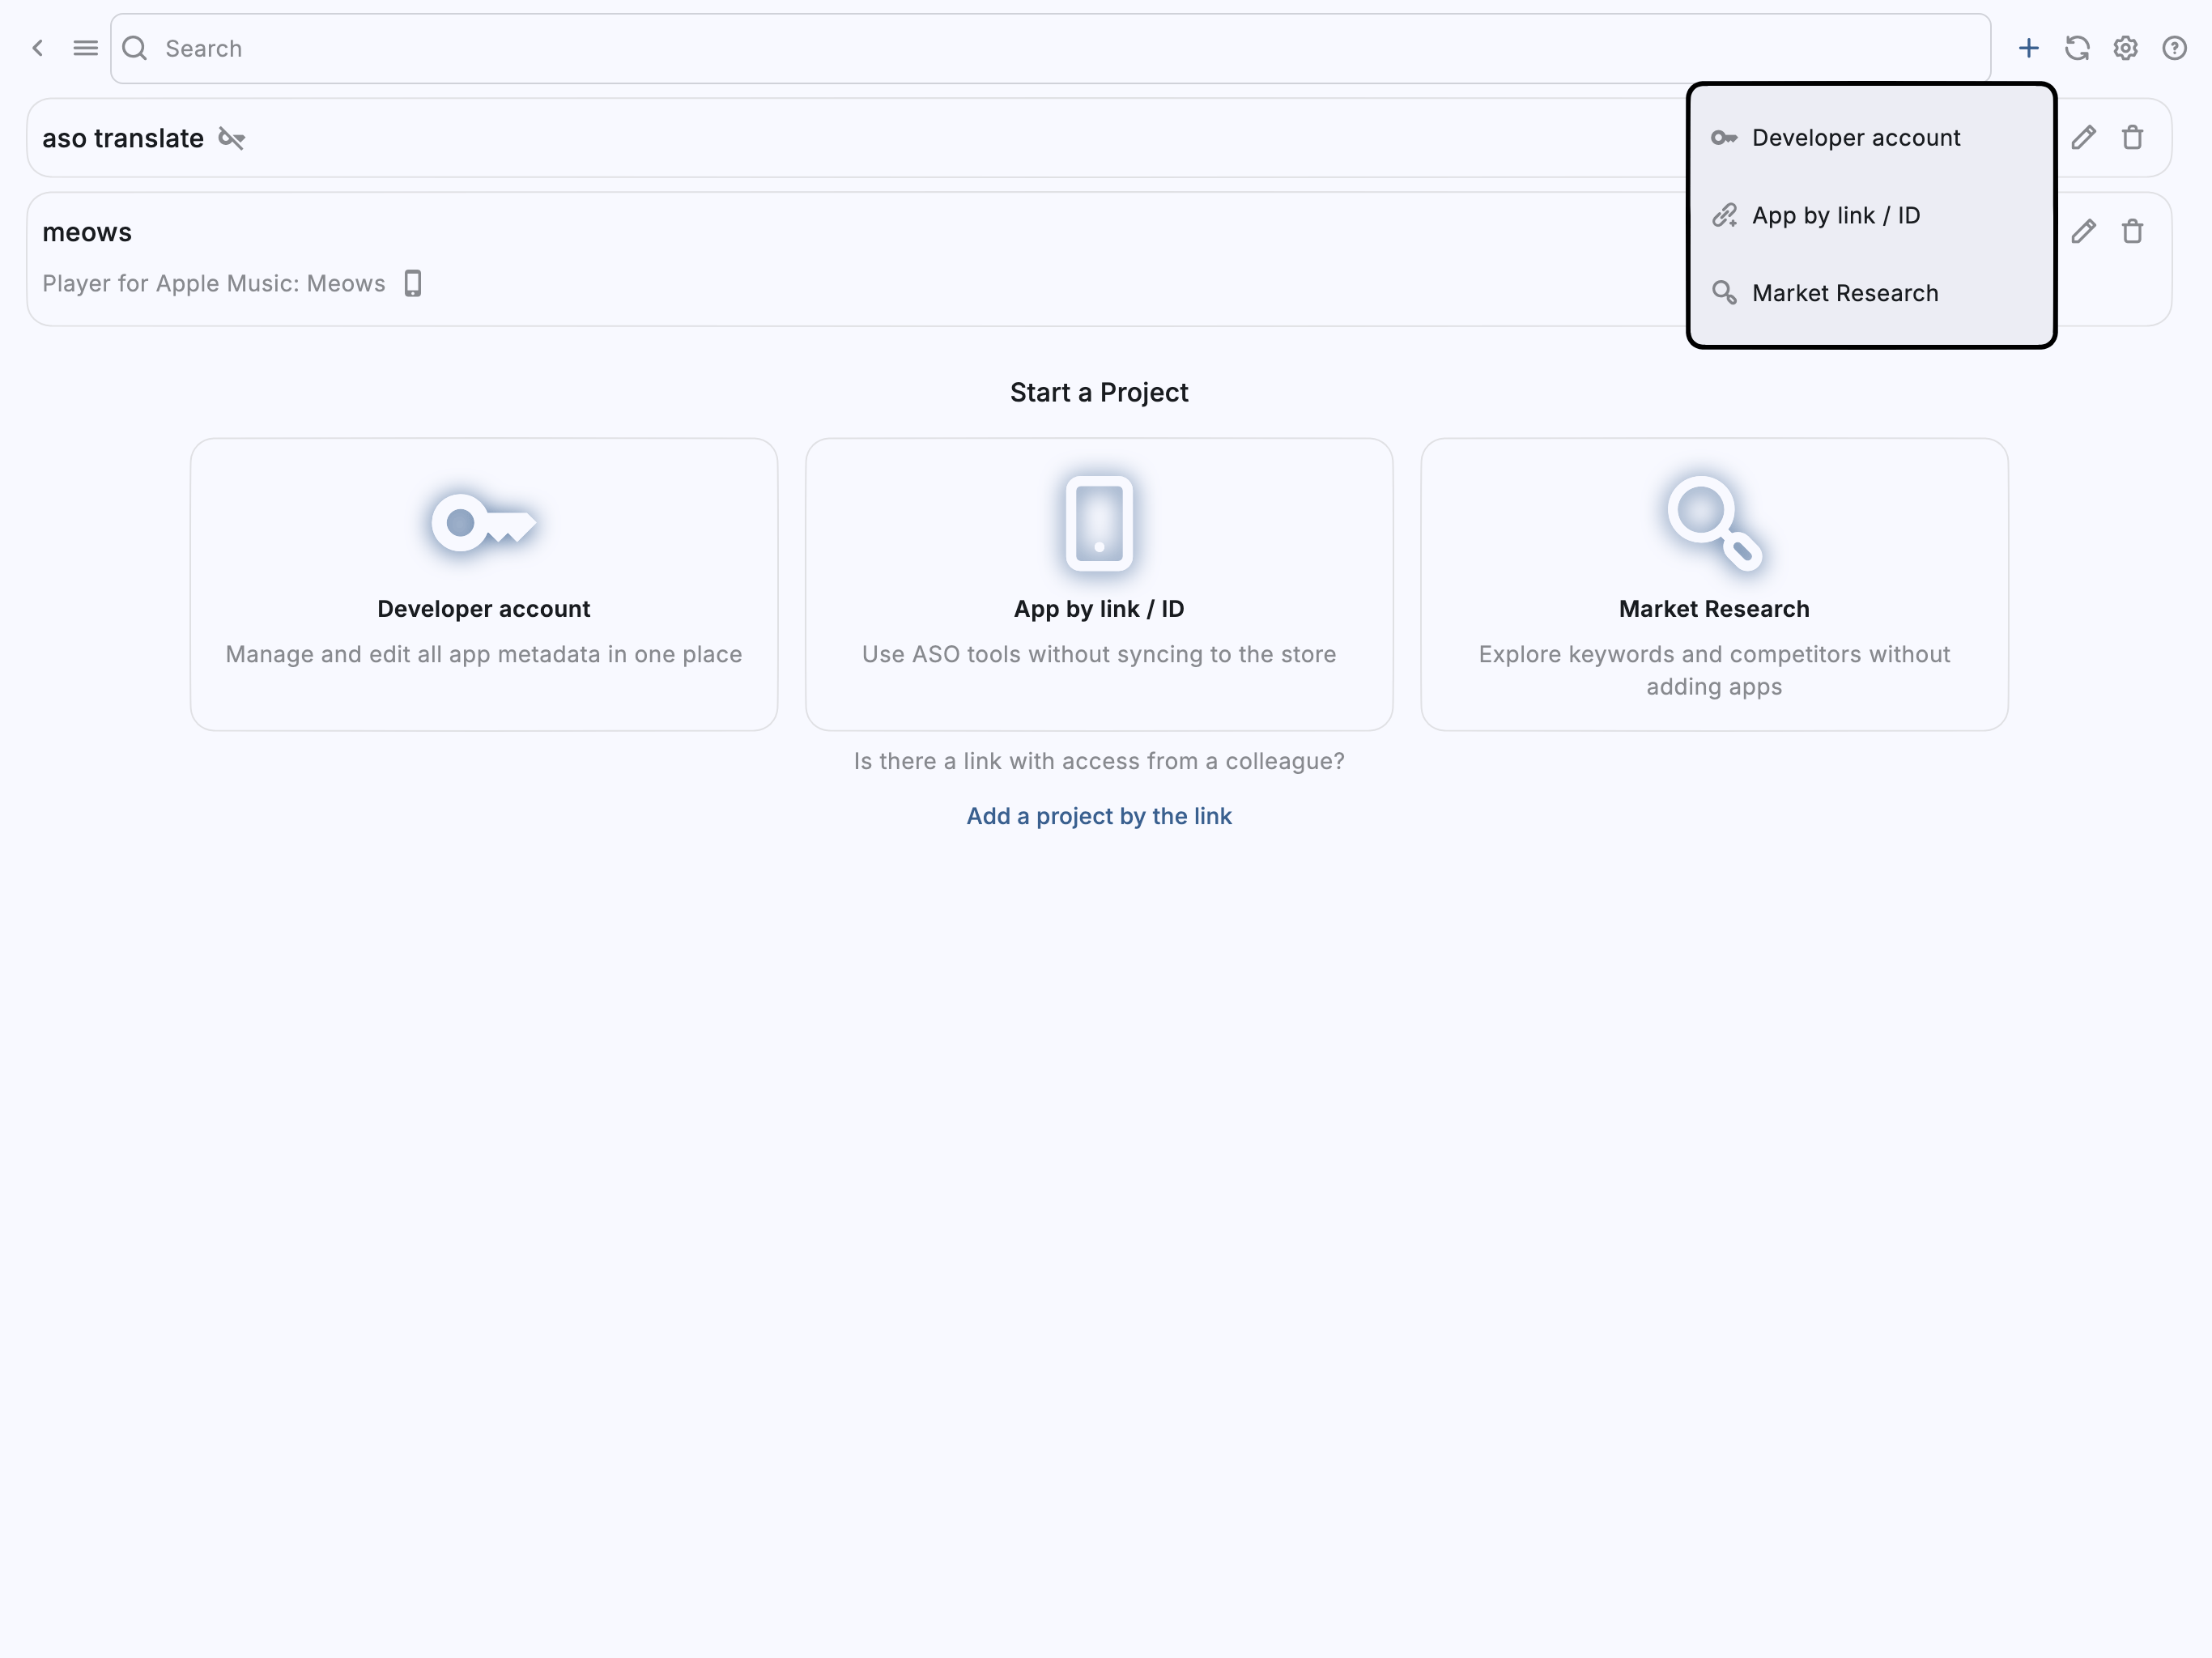Choose App by link / ID menu item
Image resolution: width=2212 pixels, height=1658 pixels.
pos(1835,215)
